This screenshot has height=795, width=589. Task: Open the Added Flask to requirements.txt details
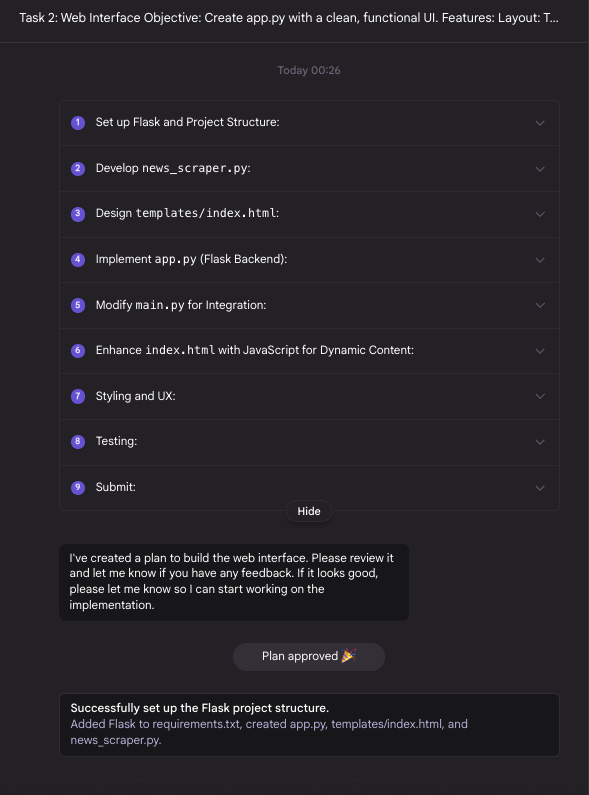269,732
